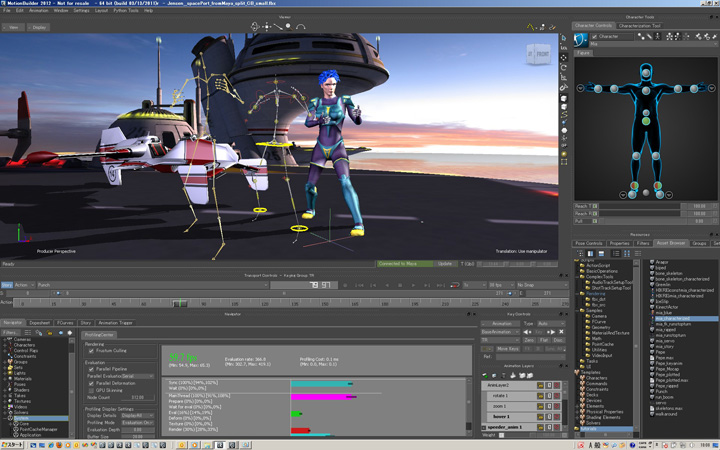Click the ViewCube in the viewer
Viewport: 720px width, 450px height.
click(538, 54)
